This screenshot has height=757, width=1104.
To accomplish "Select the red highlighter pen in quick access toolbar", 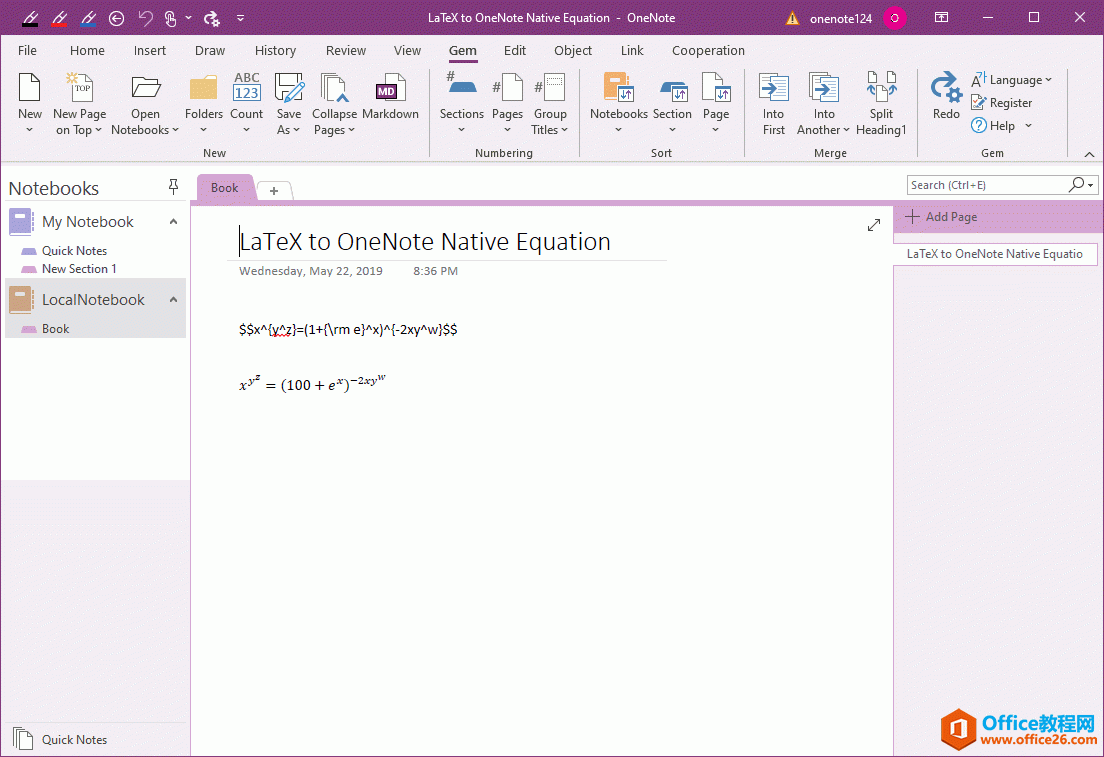I will pyautogui.click(x=60, y=17).
